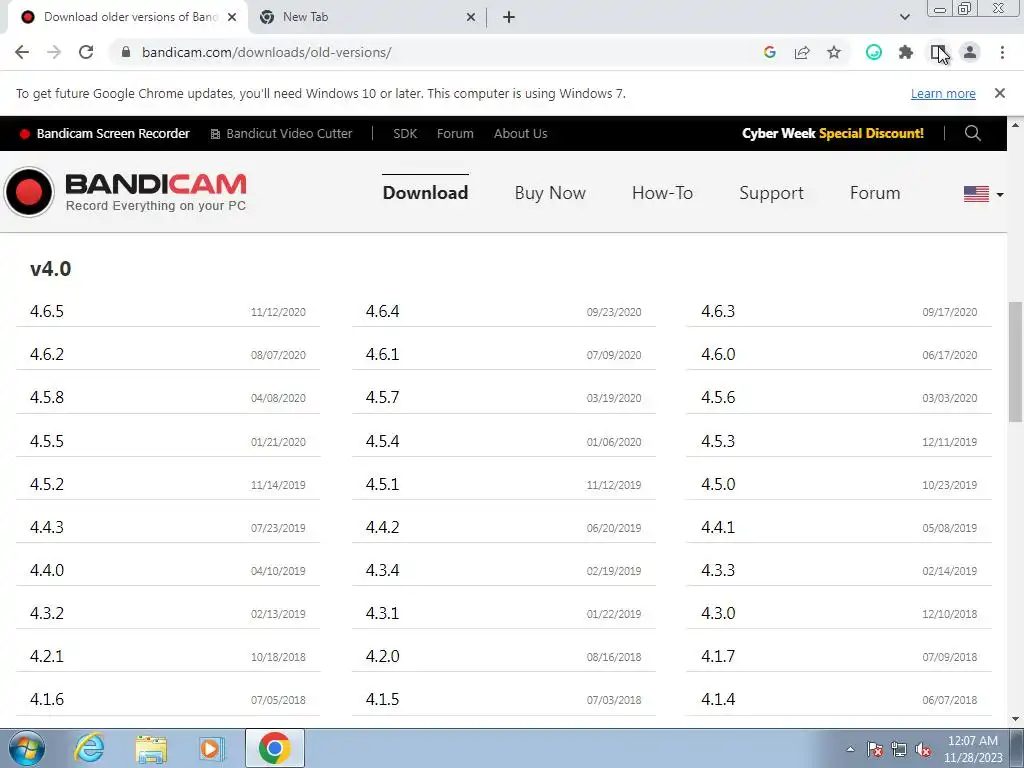Open the About Us link
The width and height of the screenshot is (1024, 768).
point(520,133)
